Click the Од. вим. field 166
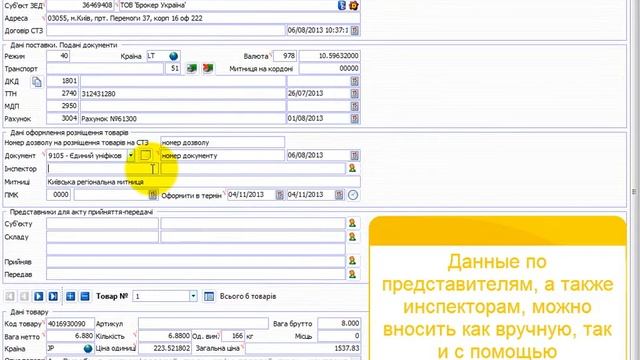Image resolution: width=640 pixels, height=360 pixels. tap(233, 336)
